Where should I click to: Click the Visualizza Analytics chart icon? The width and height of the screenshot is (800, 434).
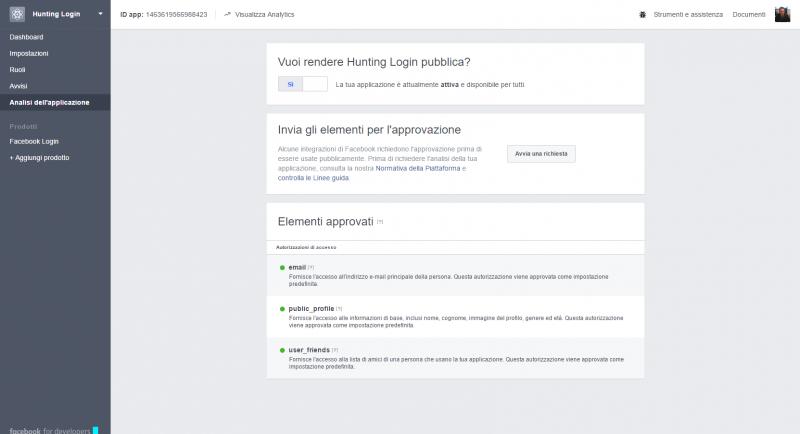[x=228, y=14]
